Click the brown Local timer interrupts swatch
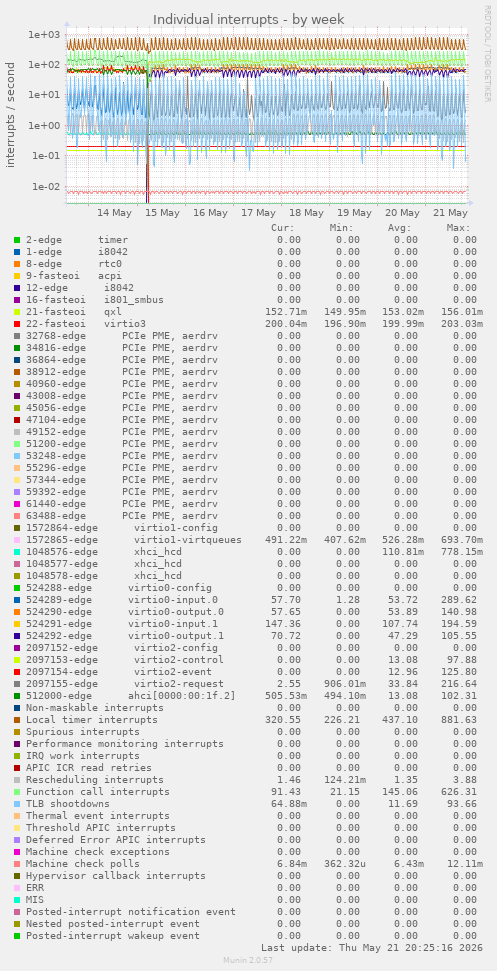Screen dimensions: 497x971 click(x=17, y=720)
